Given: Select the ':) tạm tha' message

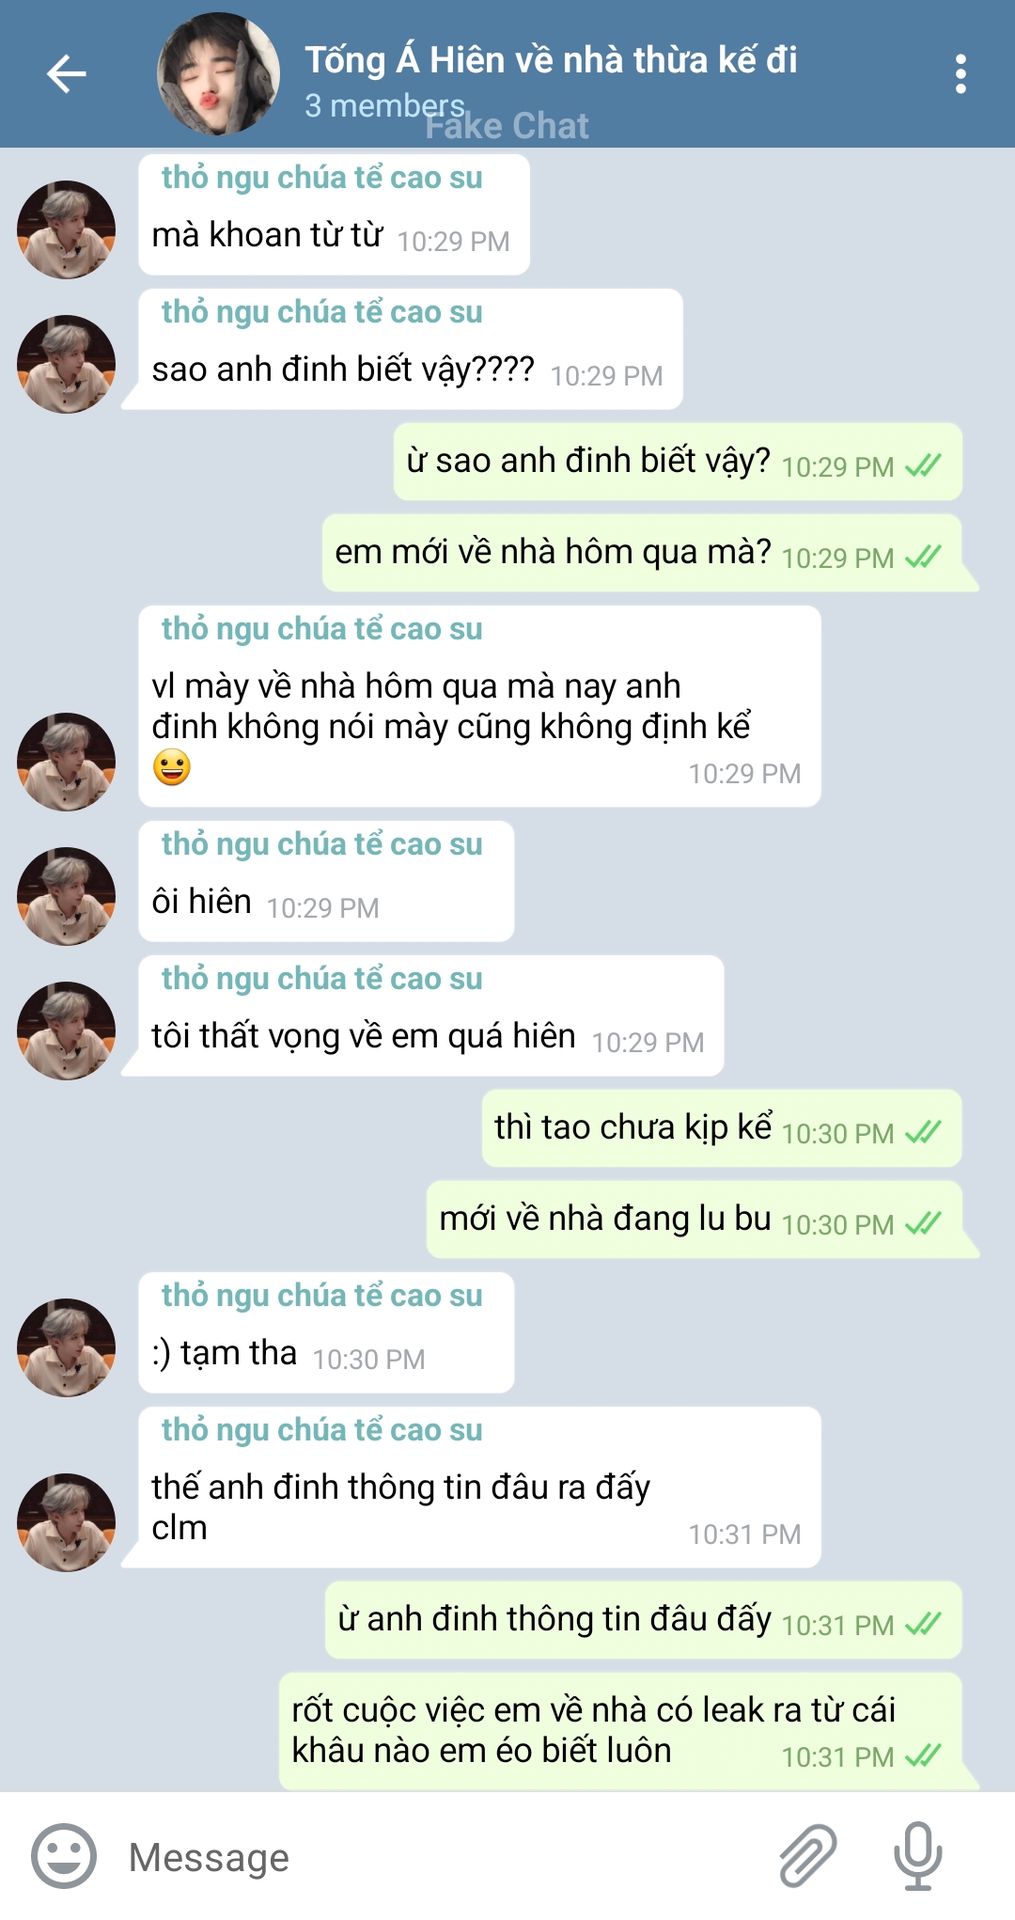Looking at the screenshot, I should [326, 1332].
